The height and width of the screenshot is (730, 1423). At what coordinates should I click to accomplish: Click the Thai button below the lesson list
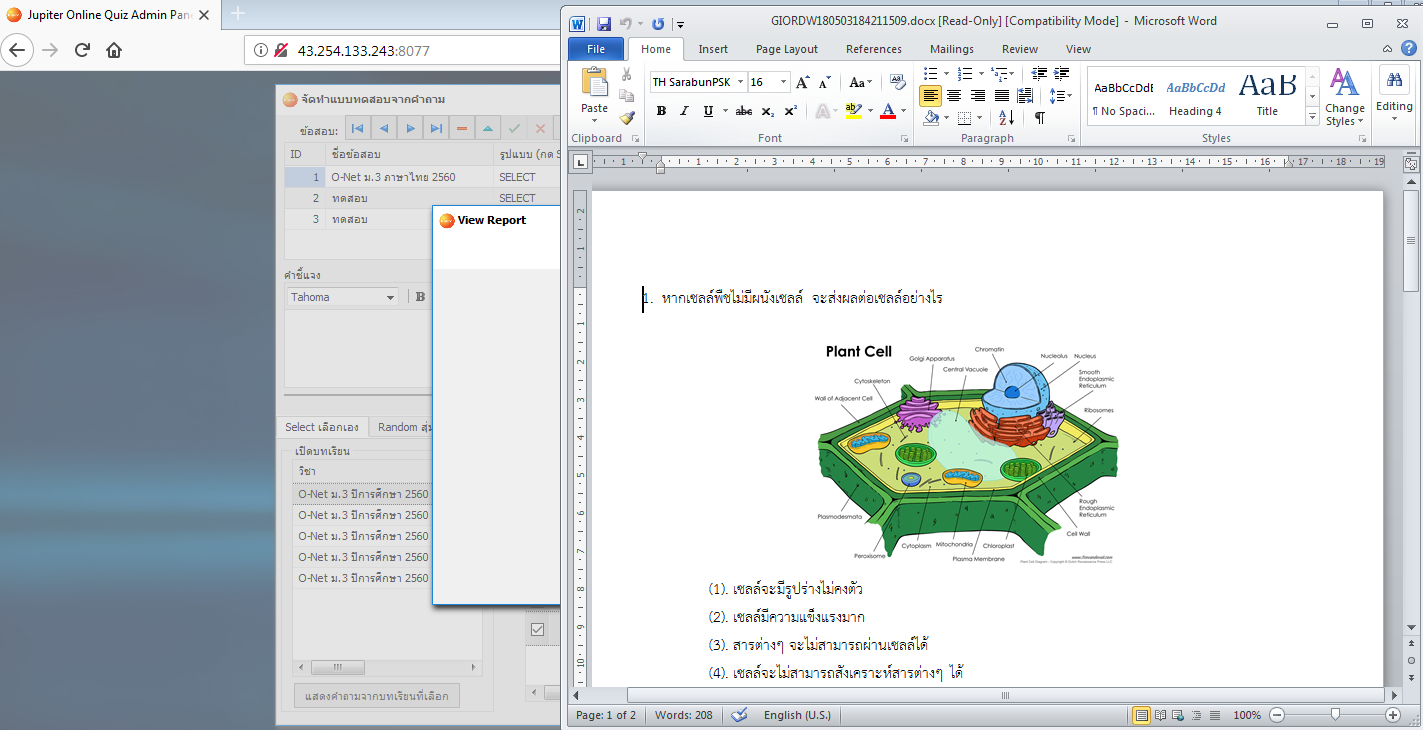(377, 695)
